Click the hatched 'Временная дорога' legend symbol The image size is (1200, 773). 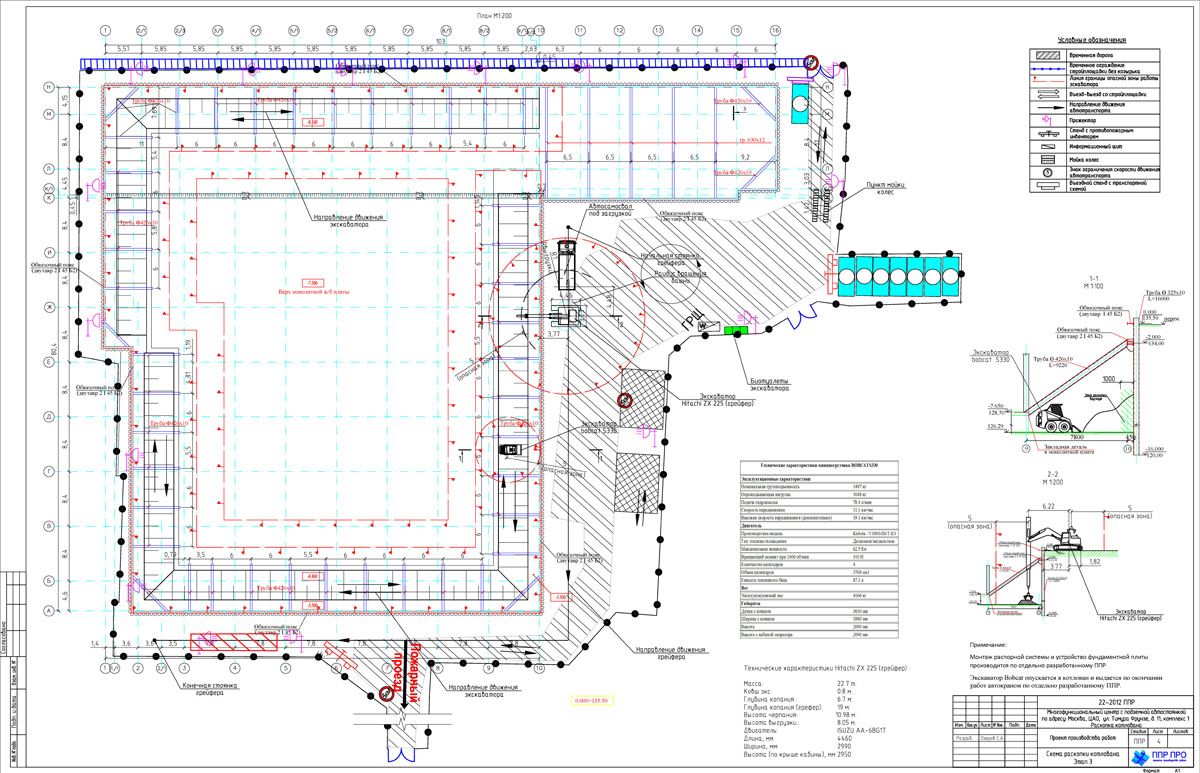[1048, 54]
